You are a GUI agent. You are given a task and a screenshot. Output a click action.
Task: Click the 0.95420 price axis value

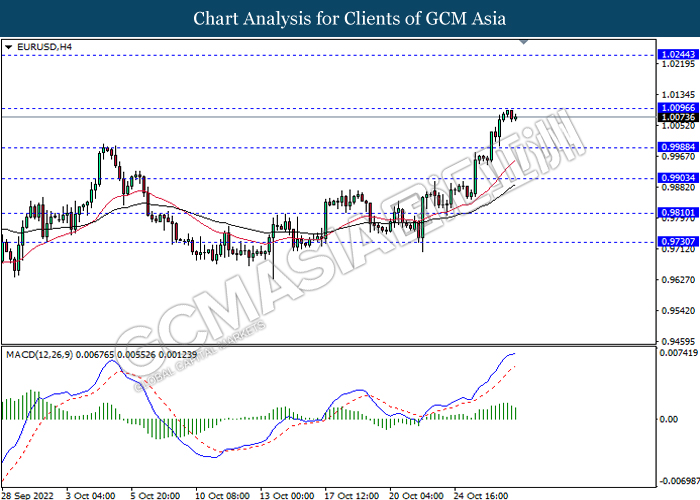tap(678, 311)
